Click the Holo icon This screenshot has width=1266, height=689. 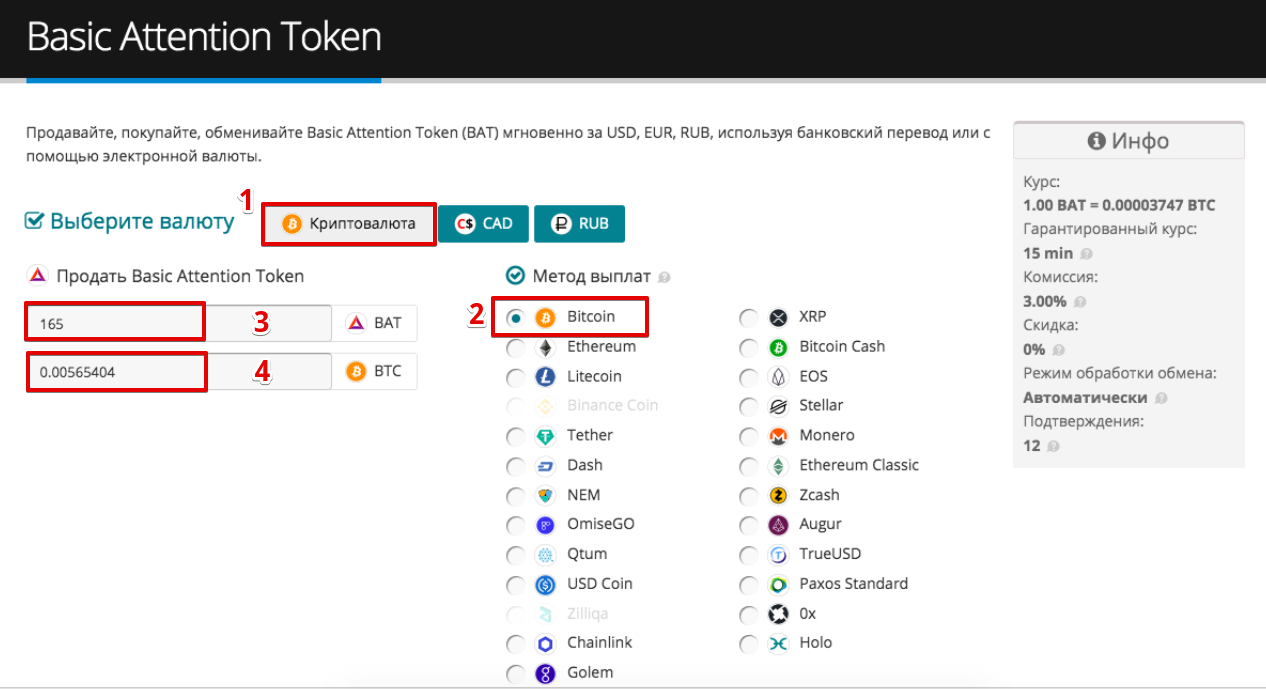[778, 644]
